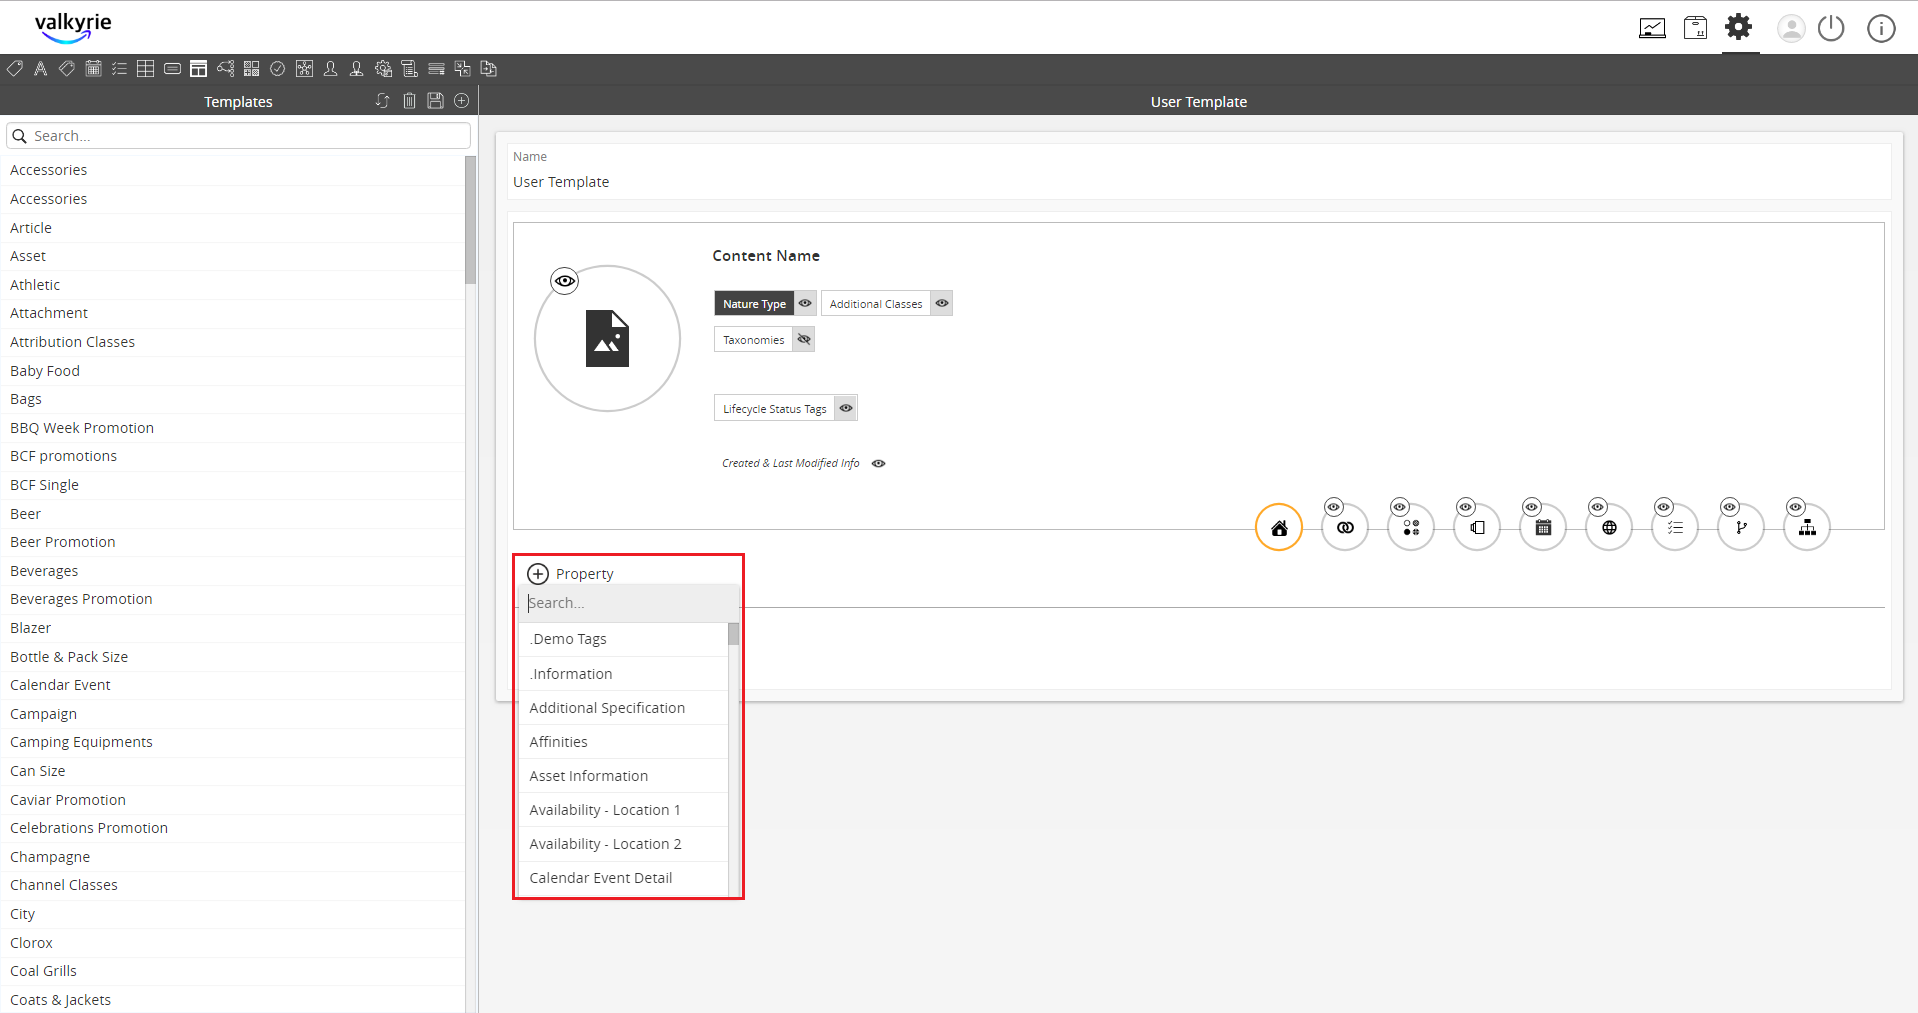Open the user profile avatar icon
Screen dimensions: 1918x1013
point(1791,28)
